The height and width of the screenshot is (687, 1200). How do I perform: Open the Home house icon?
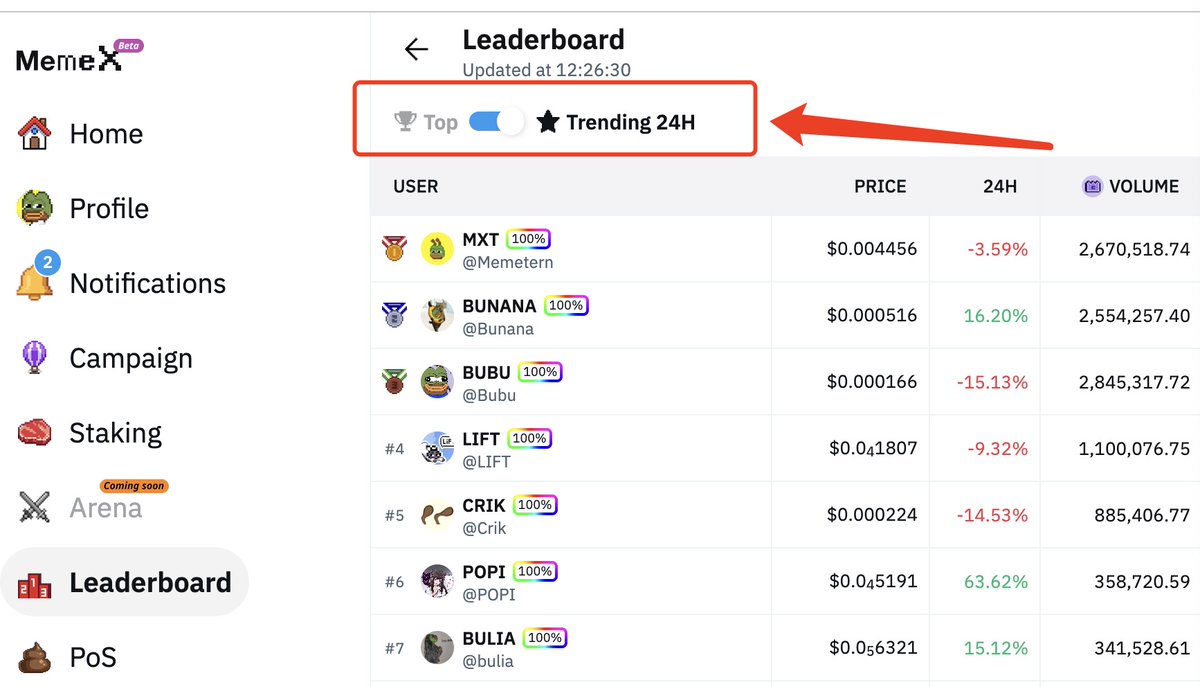(35, 133)
